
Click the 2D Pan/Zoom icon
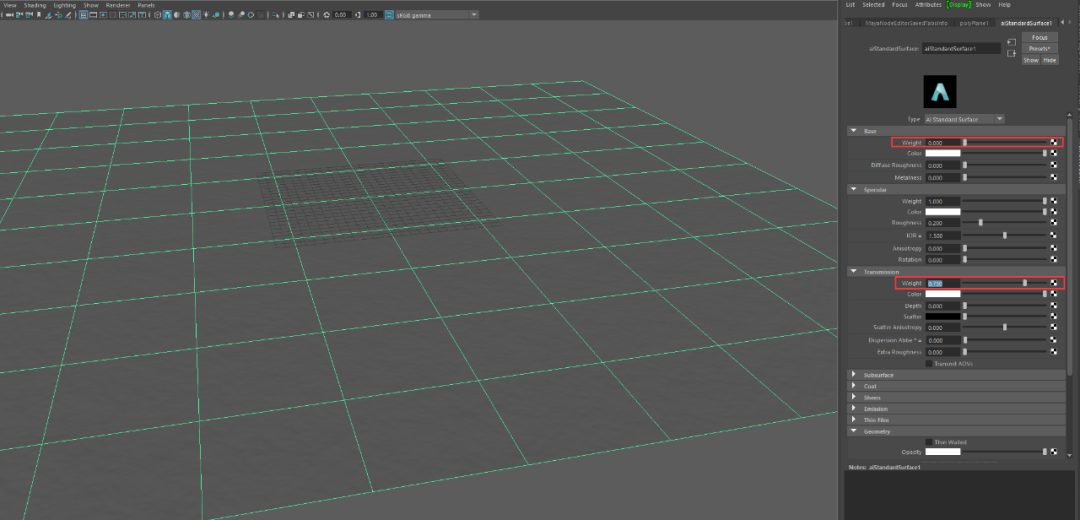[x=59, y=14]
